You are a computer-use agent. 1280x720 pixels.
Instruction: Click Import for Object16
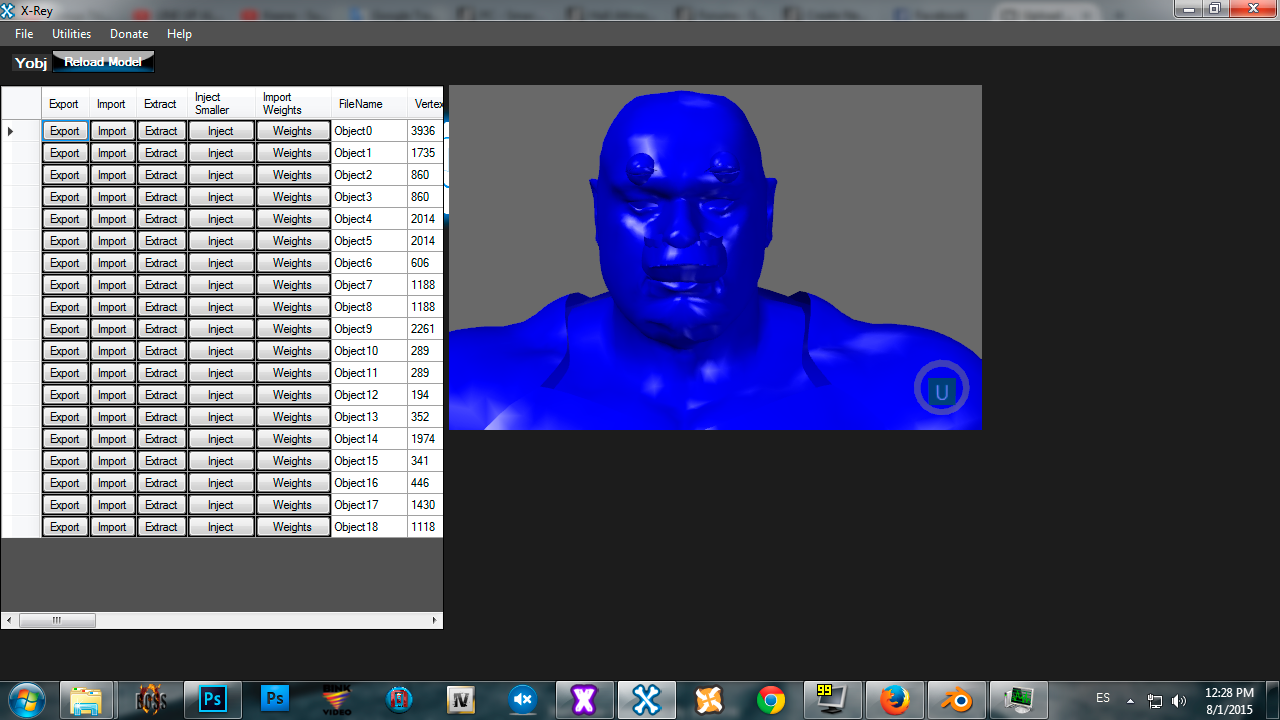pyautogui.click(x=112, y=483)
